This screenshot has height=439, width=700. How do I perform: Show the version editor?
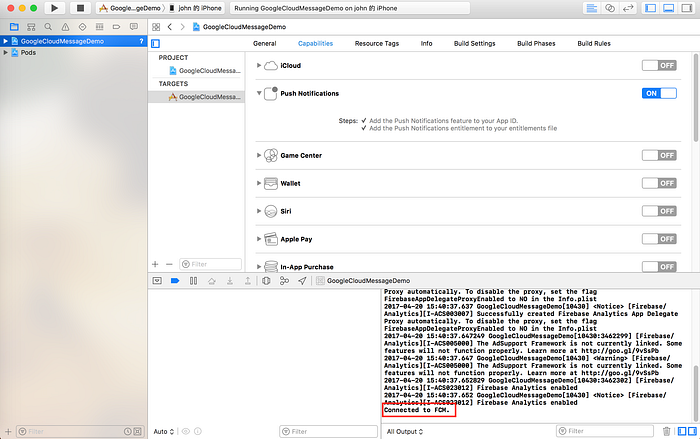628,8
